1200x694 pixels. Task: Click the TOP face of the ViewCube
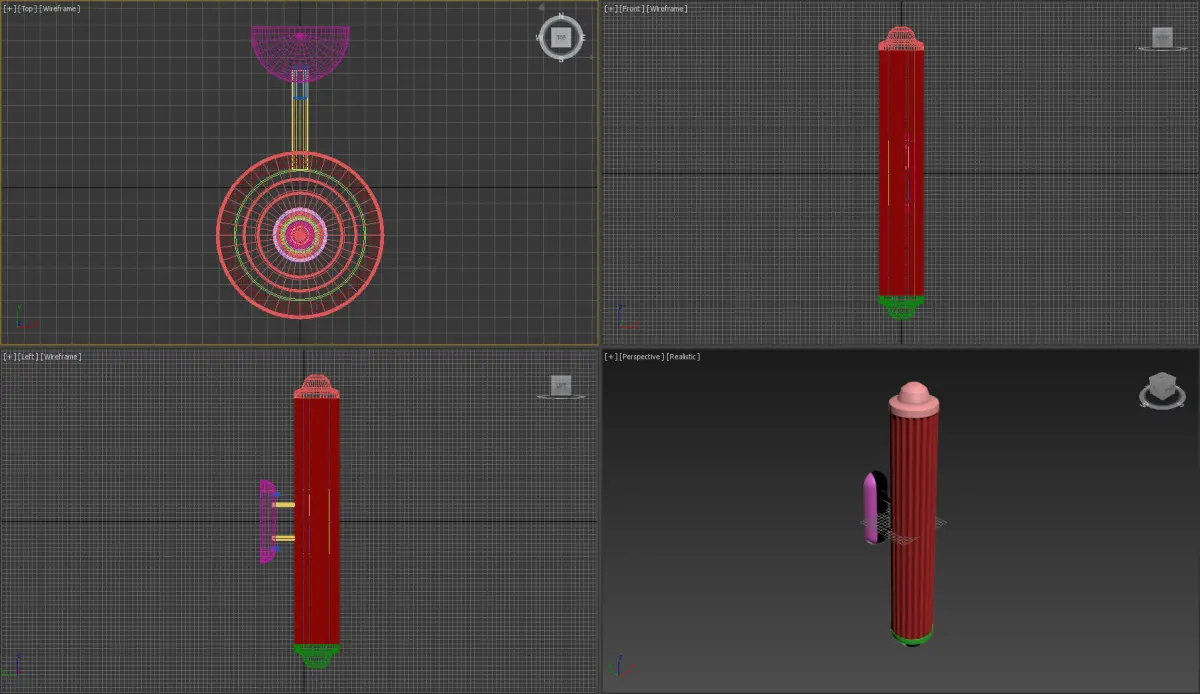[x=560, y=38]
